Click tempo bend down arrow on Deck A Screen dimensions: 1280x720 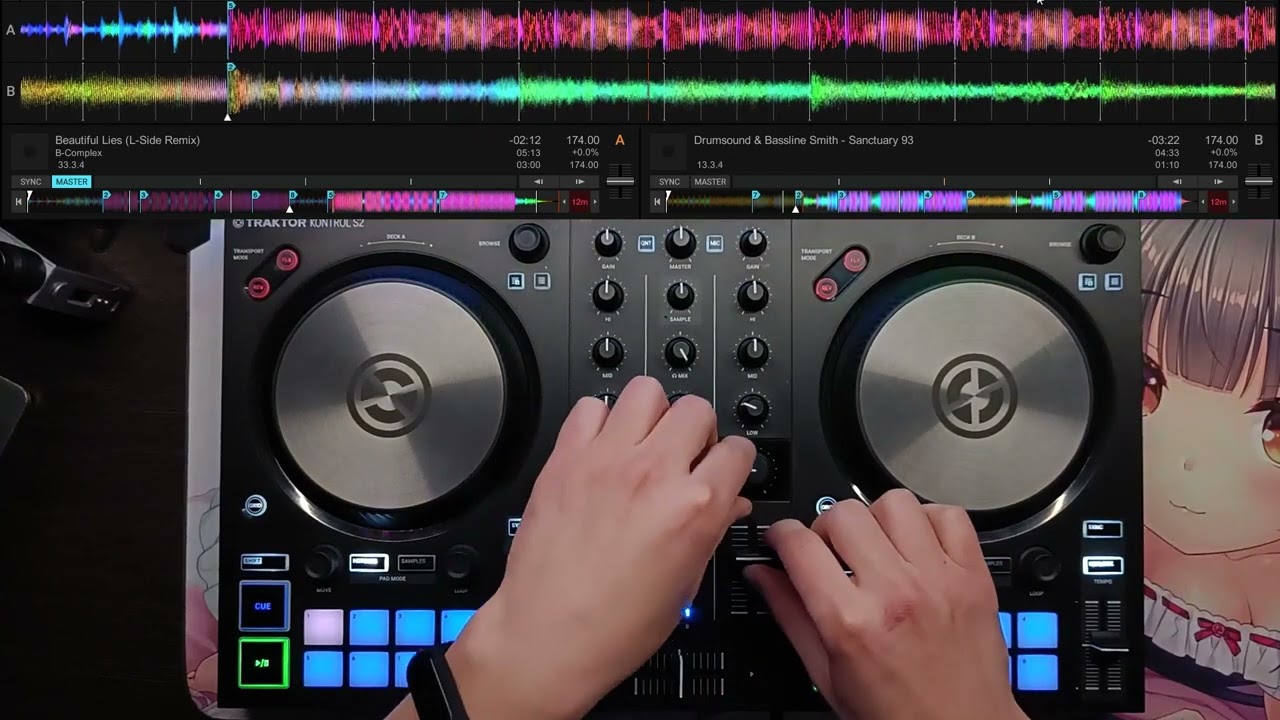(x=538, y=182)
